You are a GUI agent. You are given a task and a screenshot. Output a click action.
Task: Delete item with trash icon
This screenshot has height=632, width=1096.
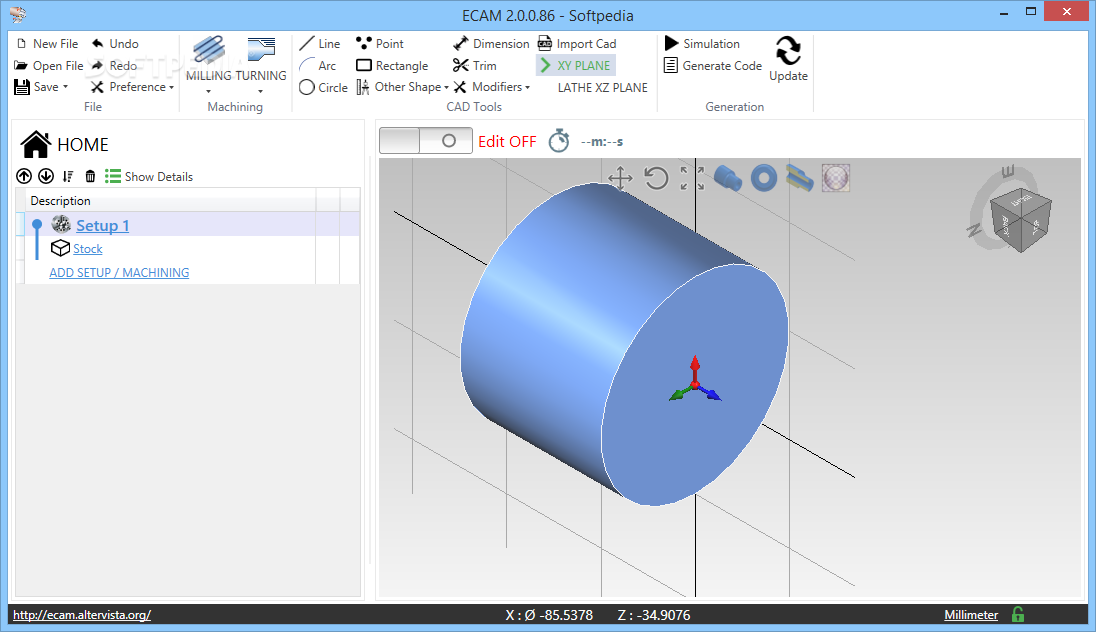point(90,176)
